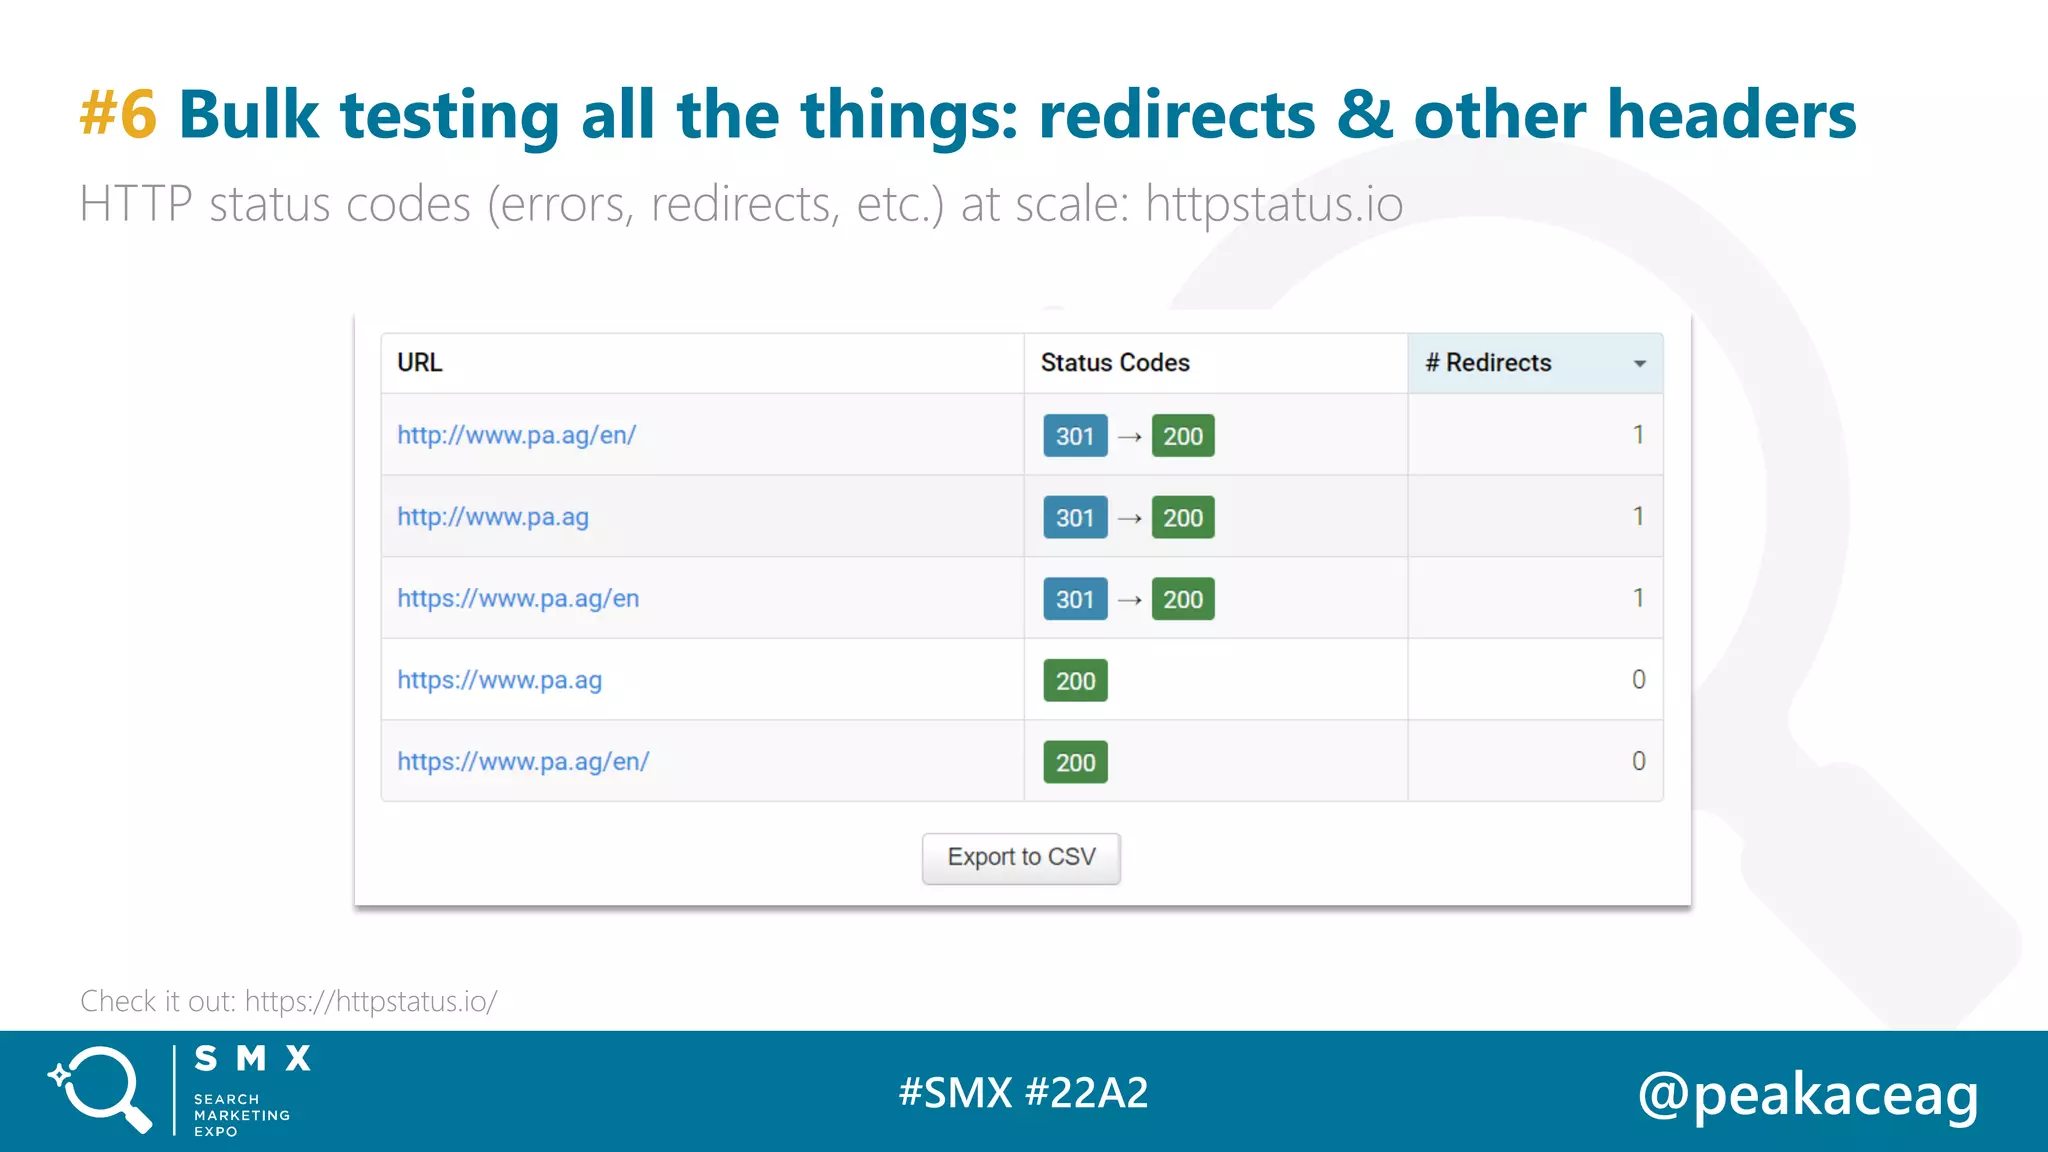2048x1152 pixels.
Task: Click the SMX magnifier logo icon
Action: coord(100,1090)
